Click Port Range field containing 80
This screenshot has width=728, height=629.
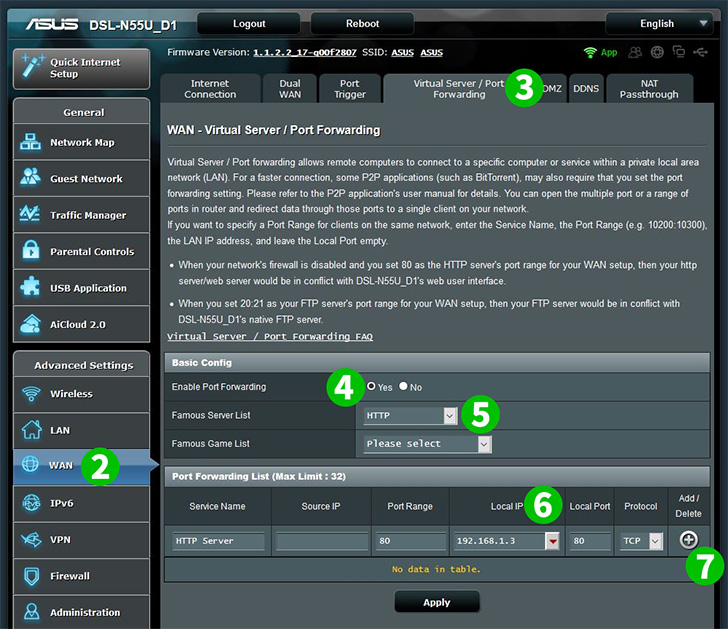[x=410, y=541]
